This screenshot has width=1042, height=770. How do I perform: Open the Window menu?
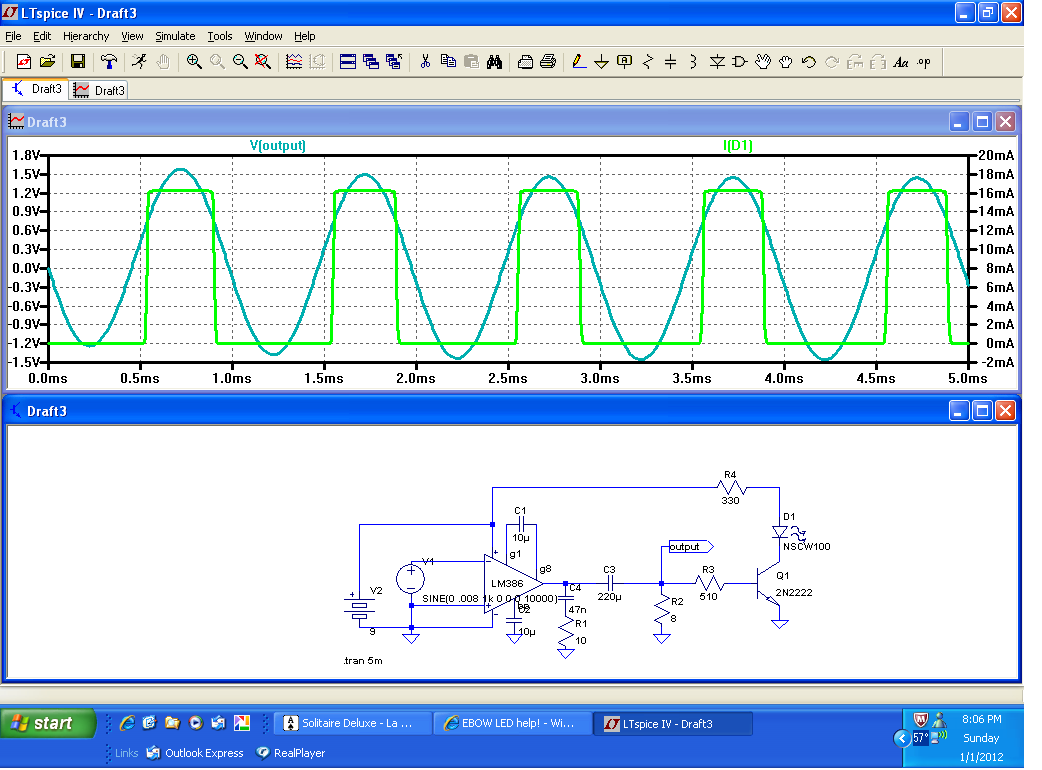[263, 36]
